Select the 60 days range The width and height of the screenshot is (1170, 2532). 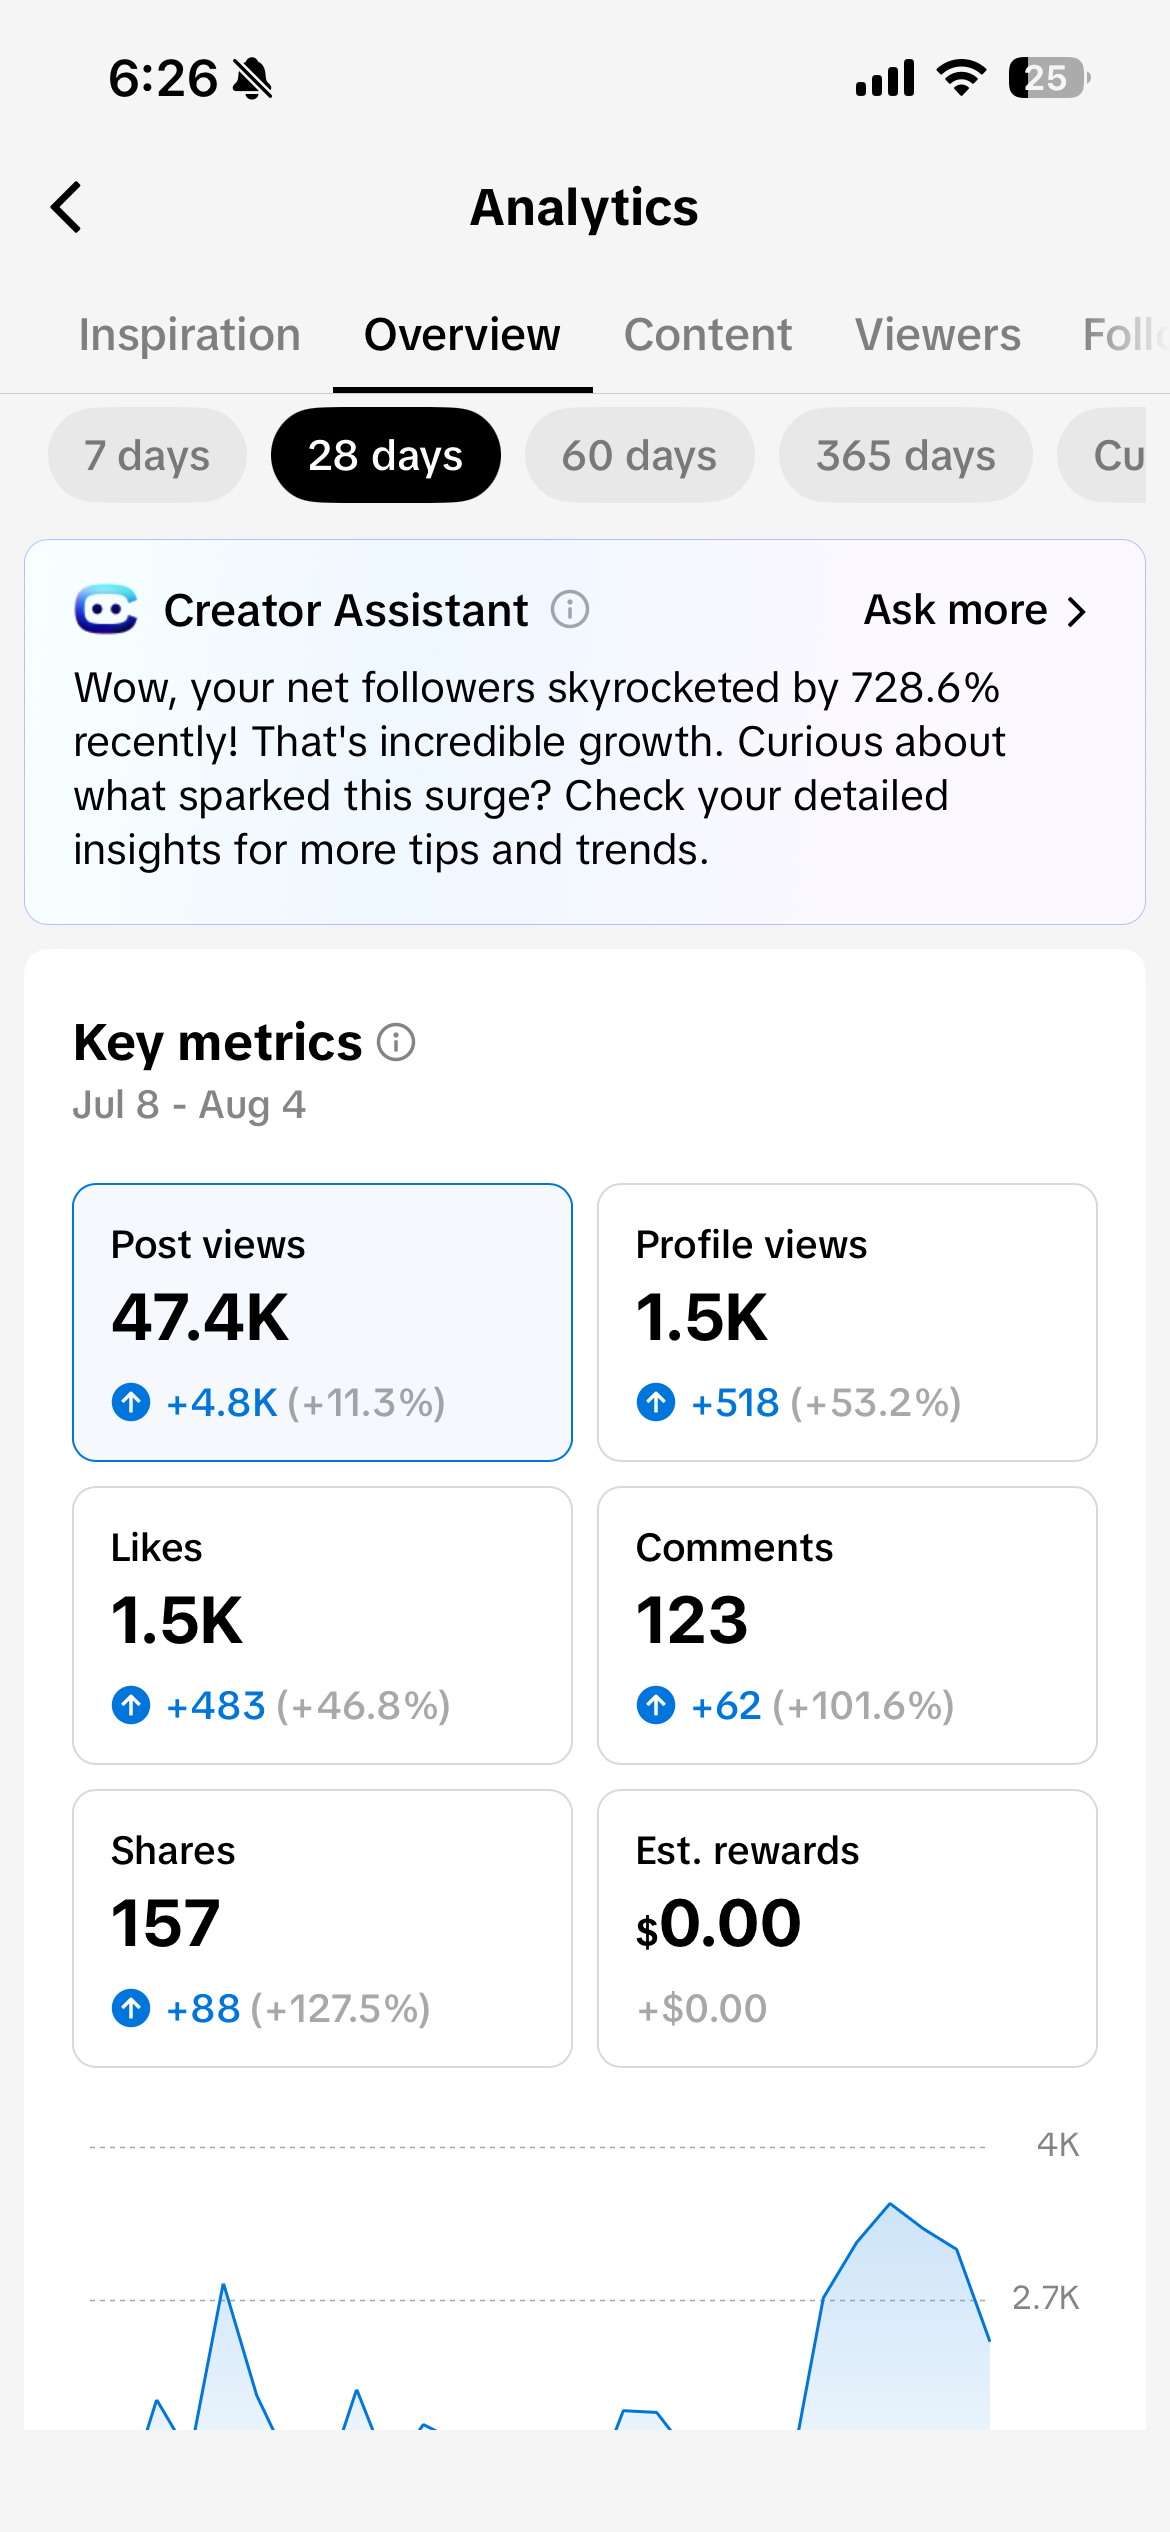point(639,455)
